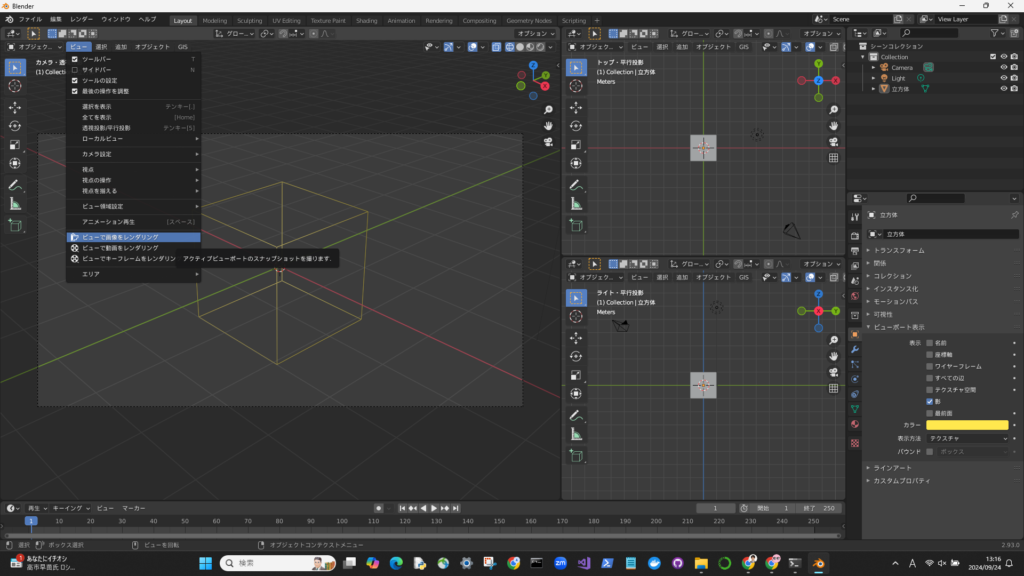Open the キーイング menu in the timeline
1024x576 pixels.
pyautogui.click(x=69, y=508)
